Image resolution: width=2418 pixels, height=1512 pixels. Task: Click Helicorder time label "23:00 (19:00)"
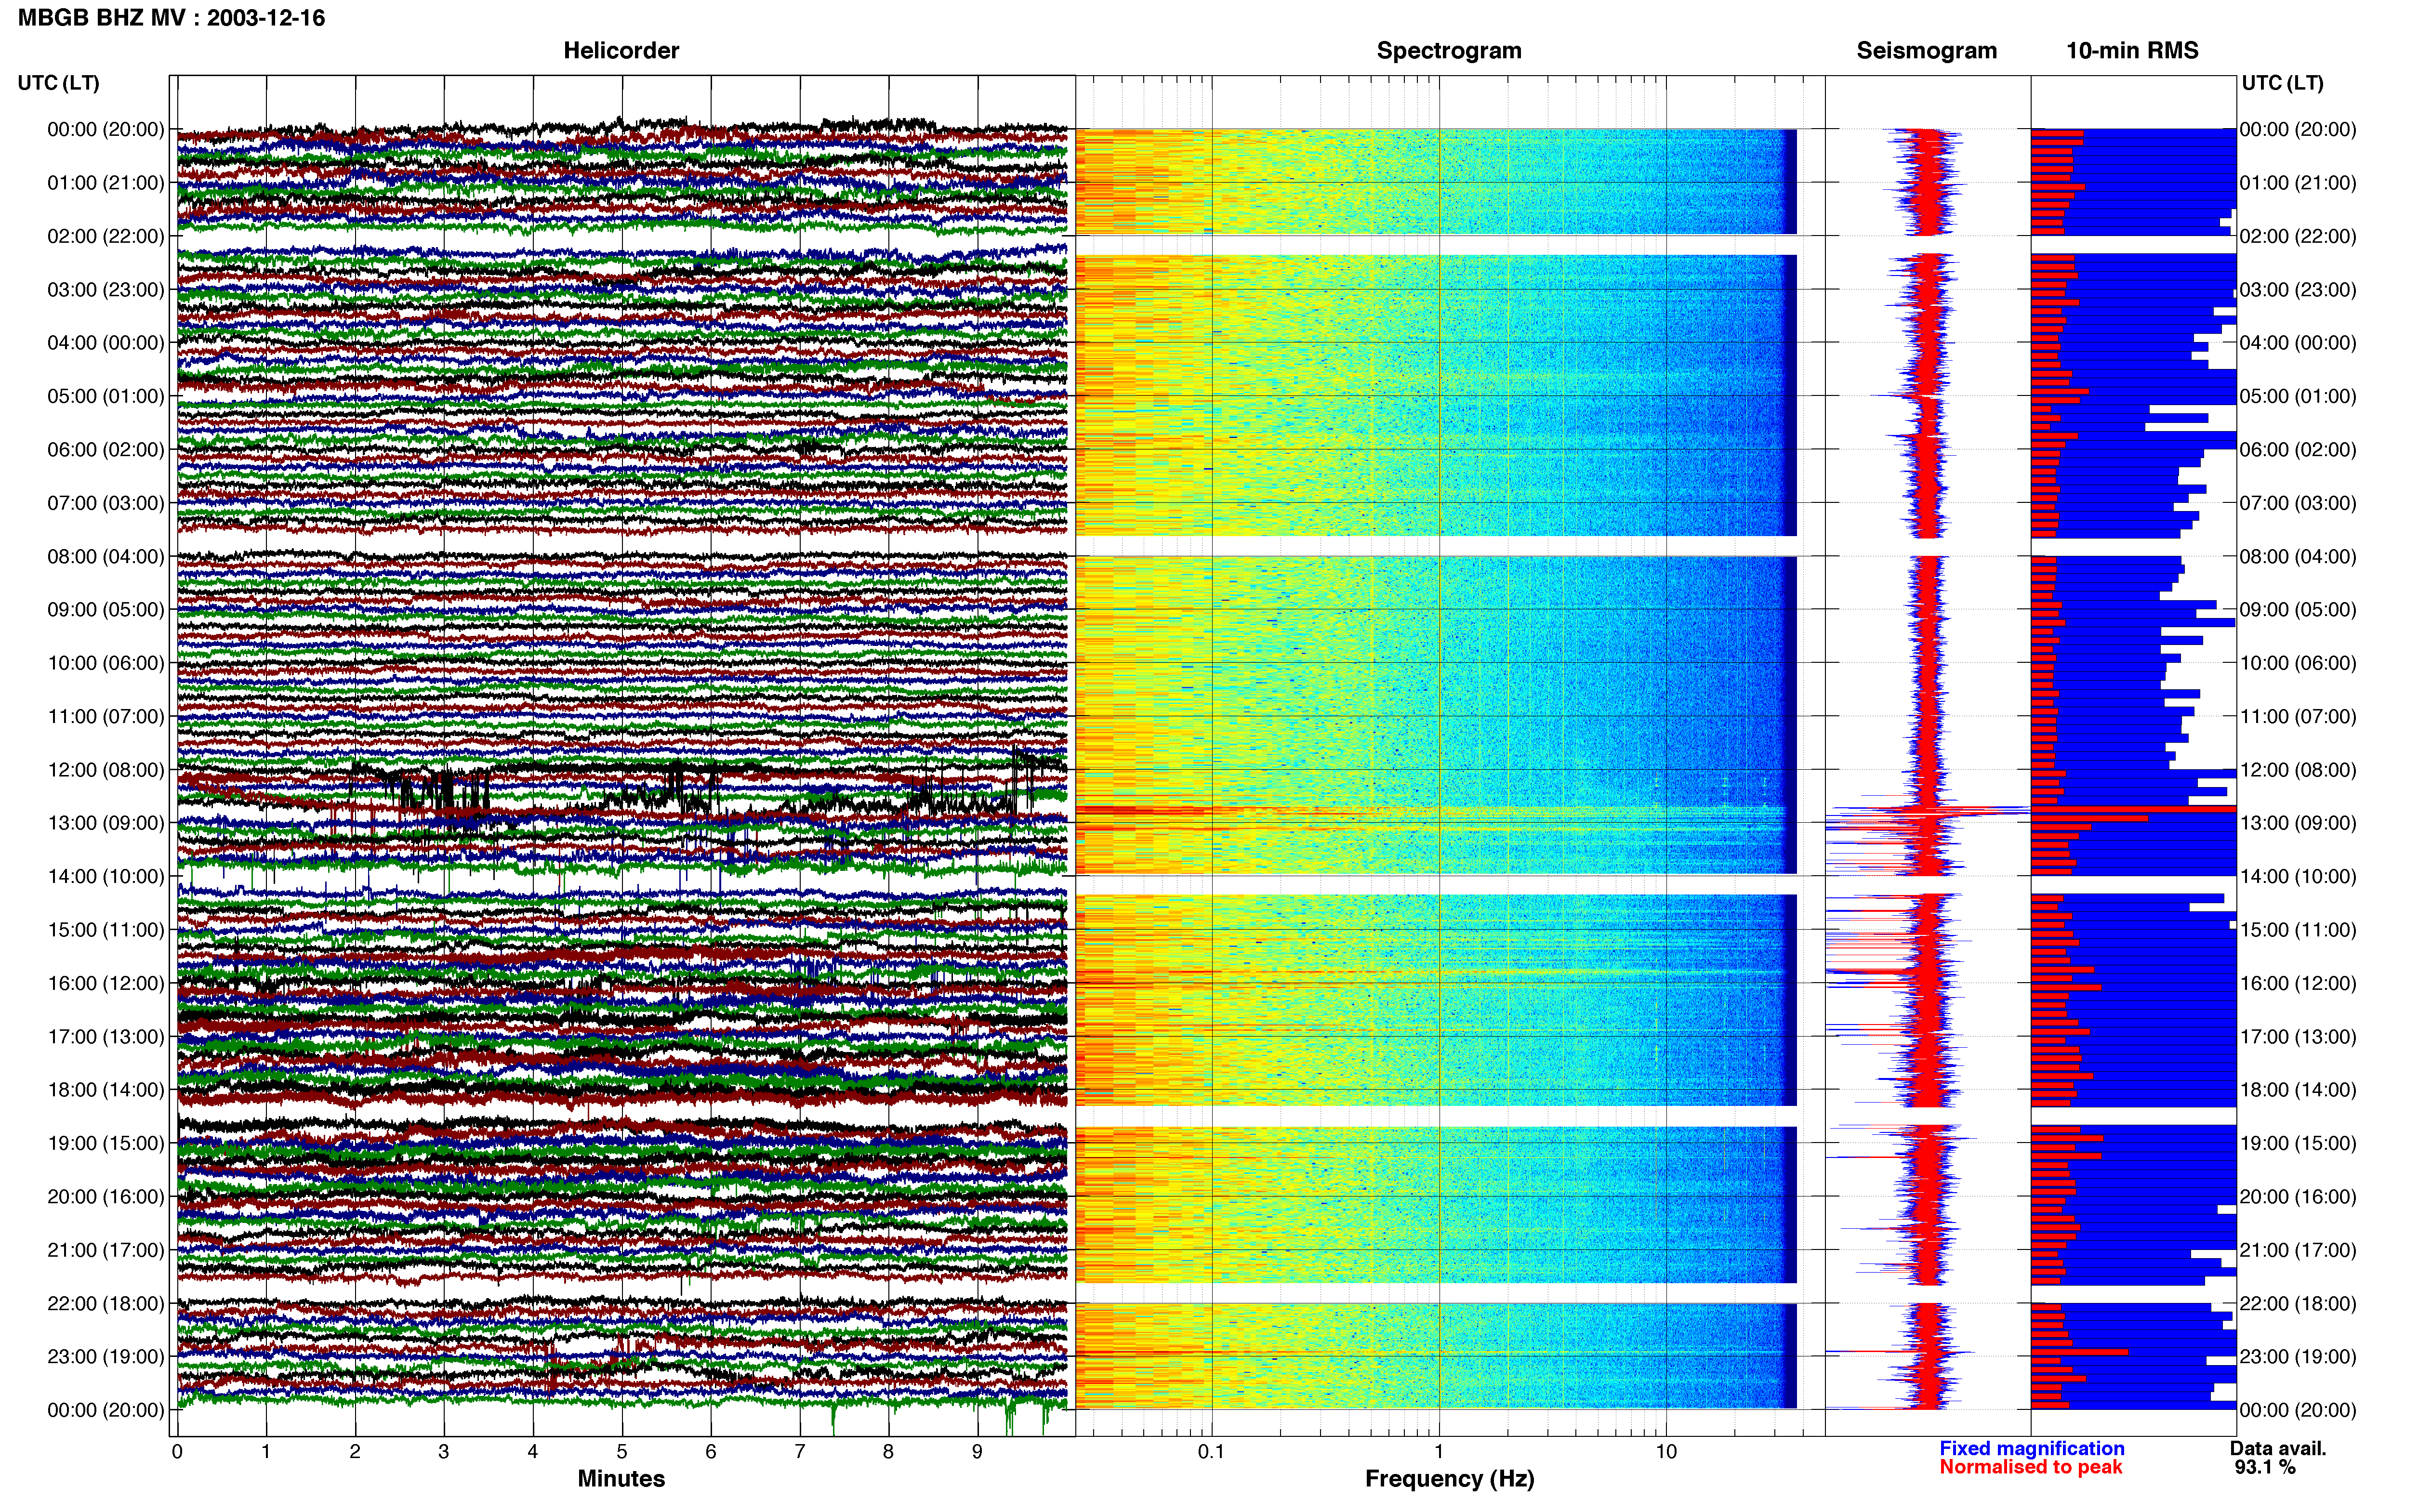click(x=106, y=1357)
